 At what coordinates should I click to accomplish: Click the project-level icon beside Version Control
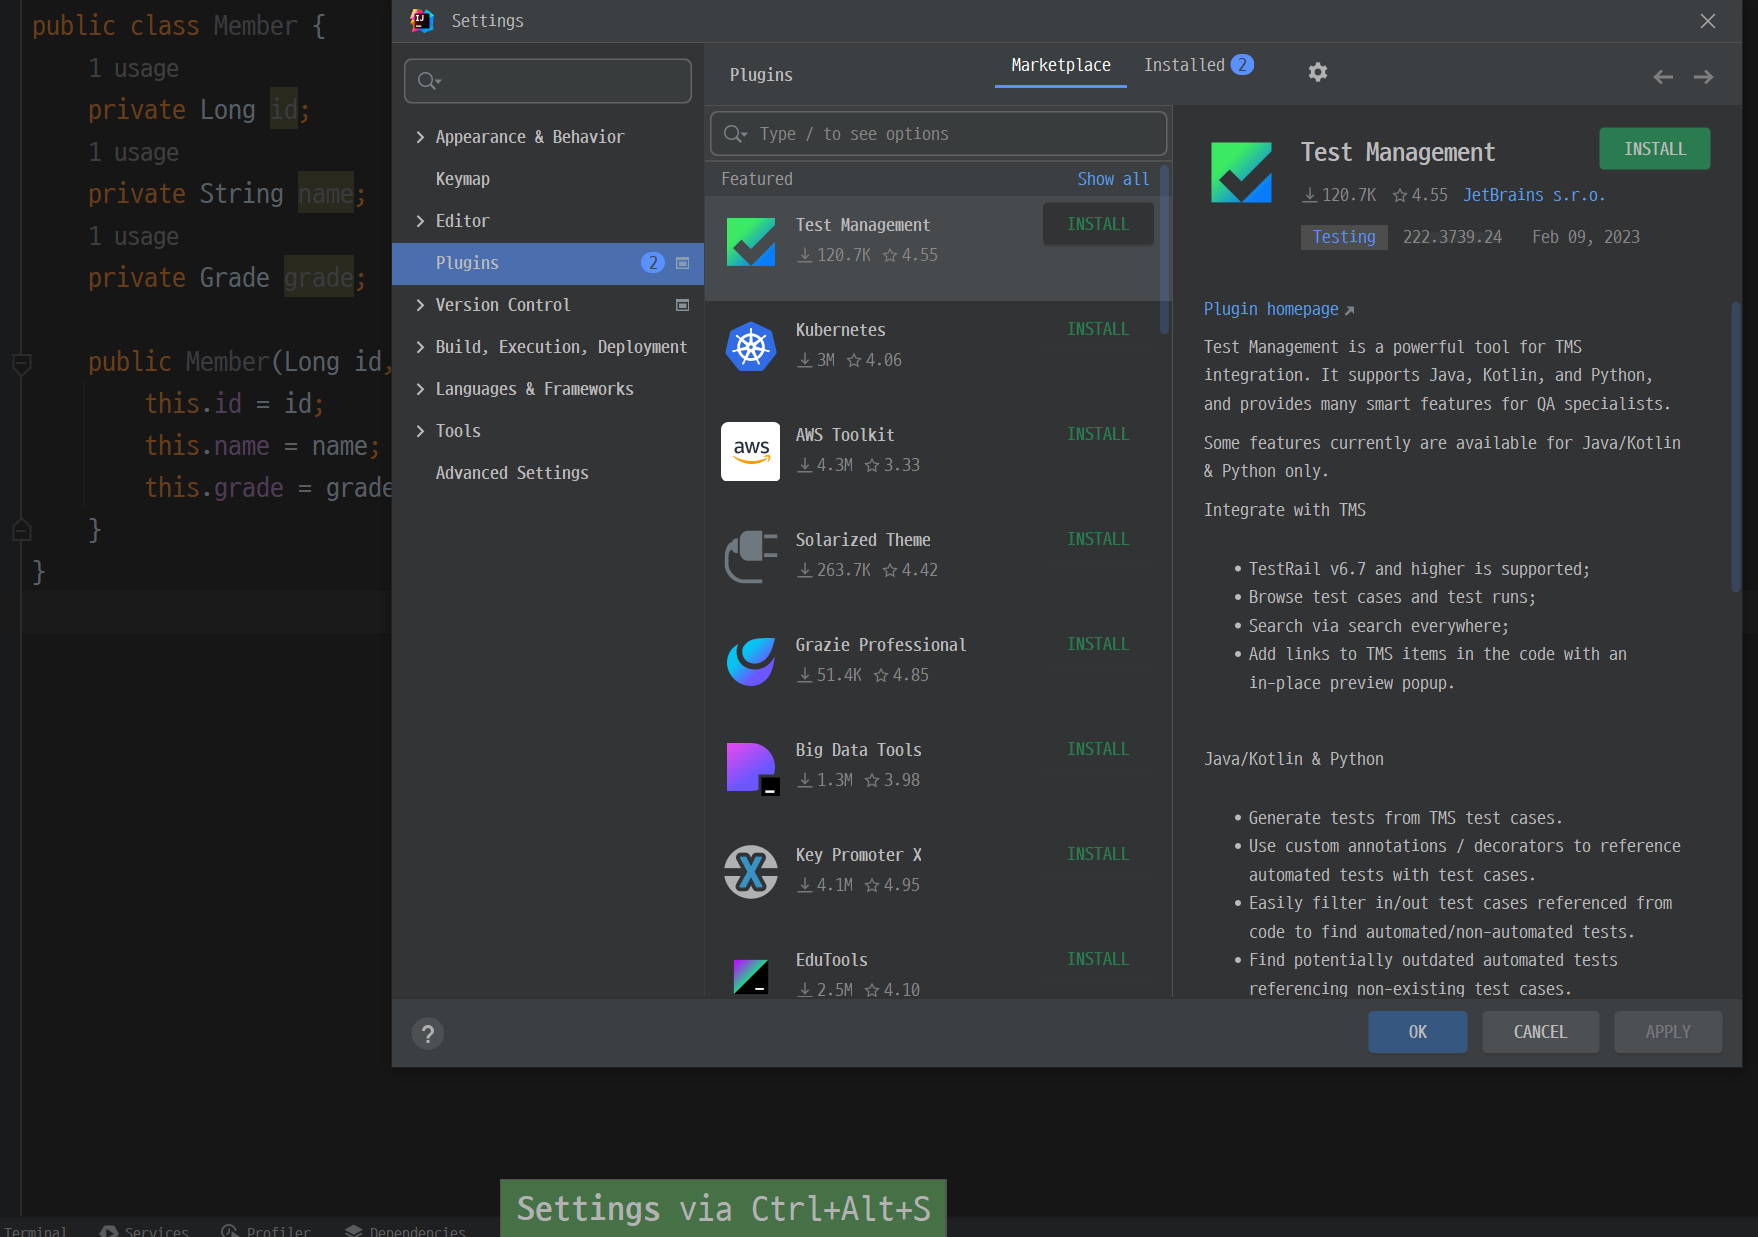click(x=683, y=305)
